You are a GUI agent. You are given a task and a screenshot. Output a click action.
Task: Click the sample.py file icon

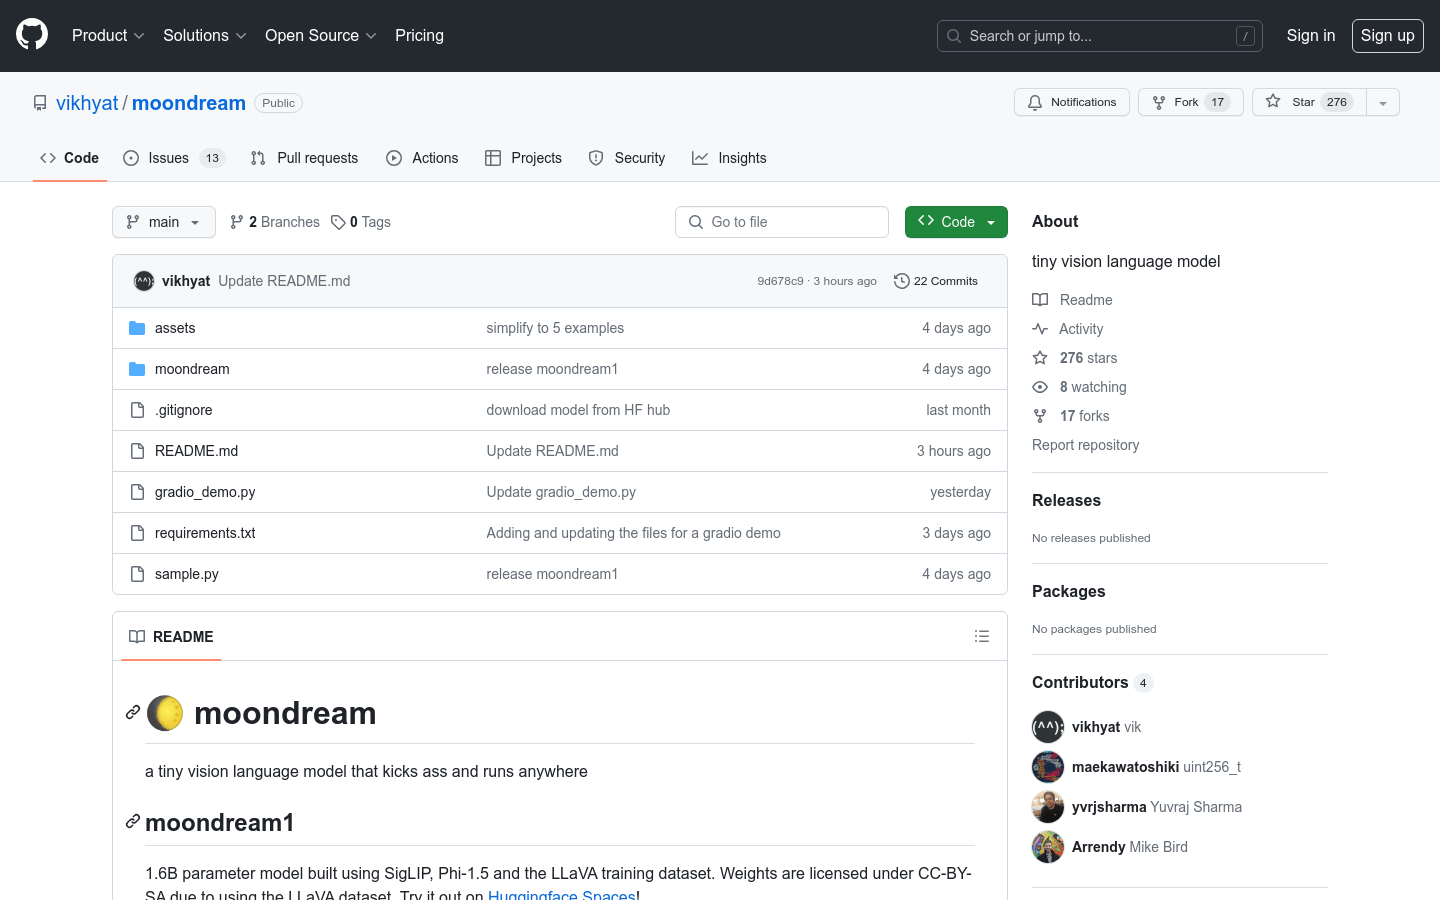(137, 574)
